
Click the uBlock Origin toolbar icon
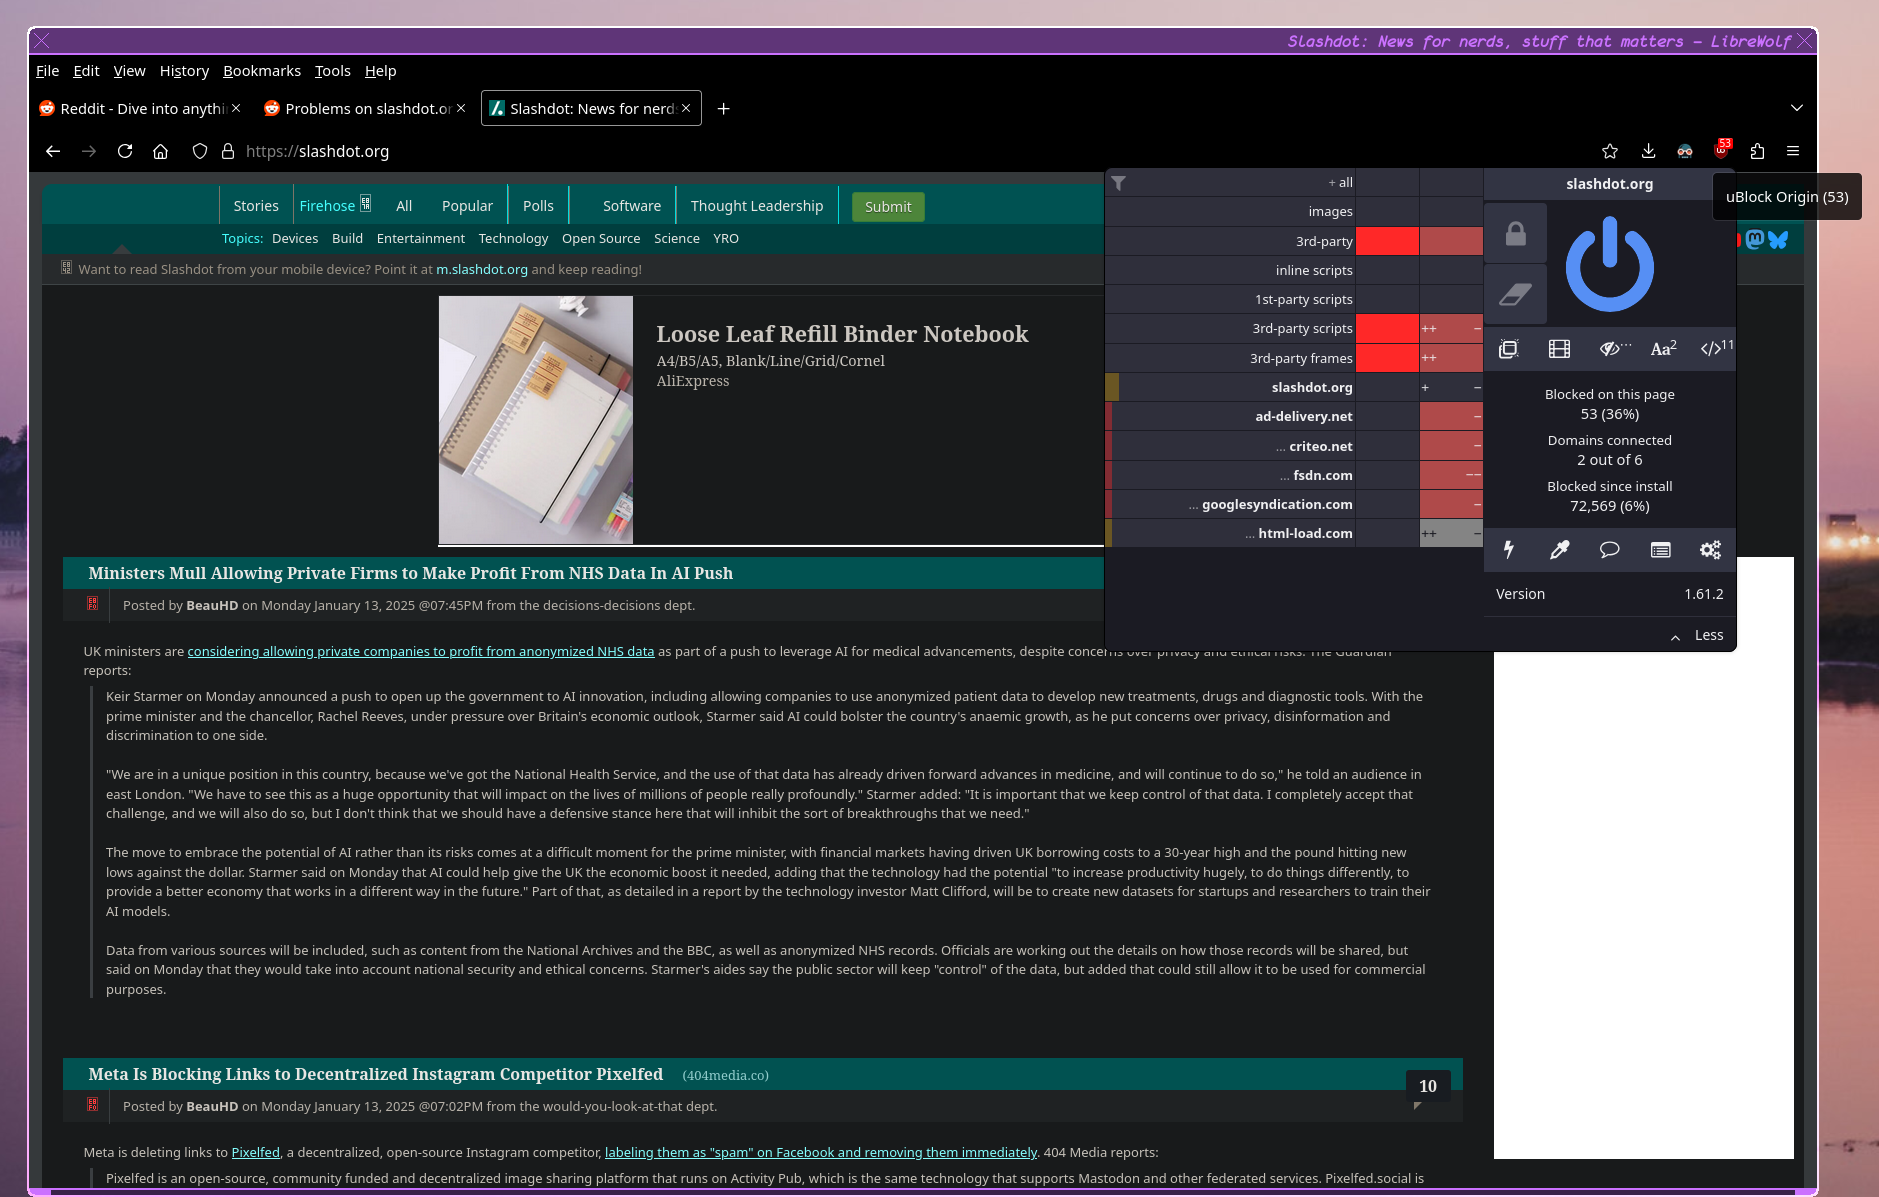pyautogui.click(x=1721, y=151)
